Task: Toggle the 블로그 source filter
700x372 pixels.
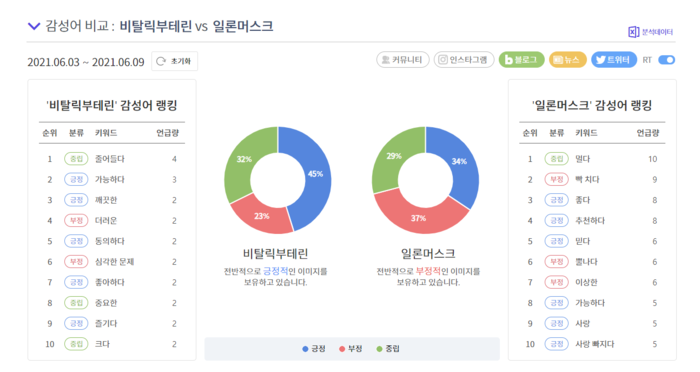Action: pyautogui.click(x=521, y=60)
